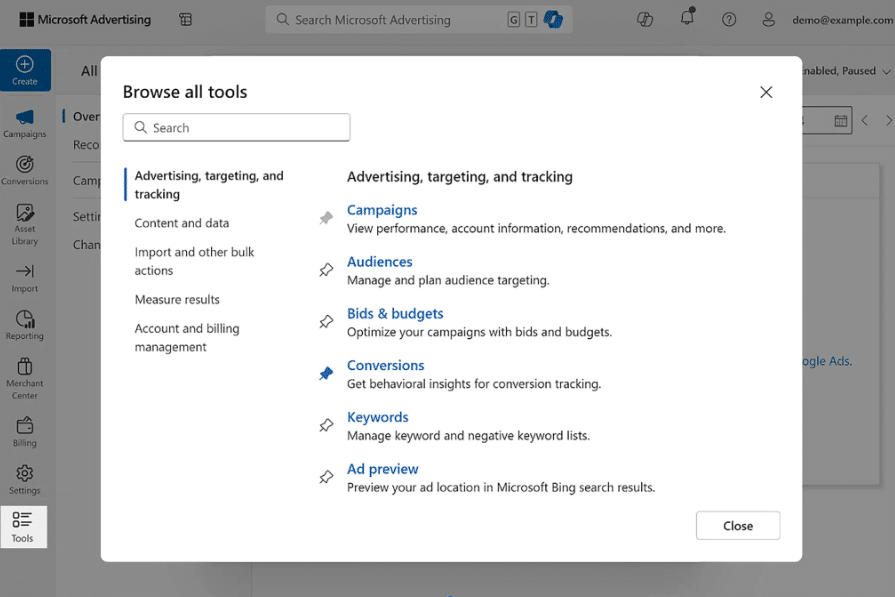895x597 pixels.
Task: Open Campaigns from the left sidebar
Action: [x=25, y=123]
